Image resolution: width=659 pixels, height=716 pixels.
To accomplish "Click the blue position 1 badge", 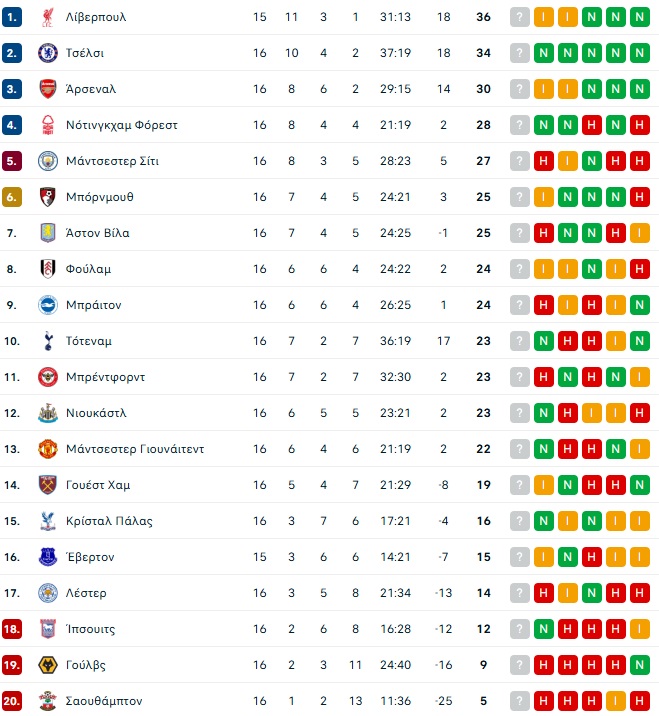I will click(x=11, y=17).
